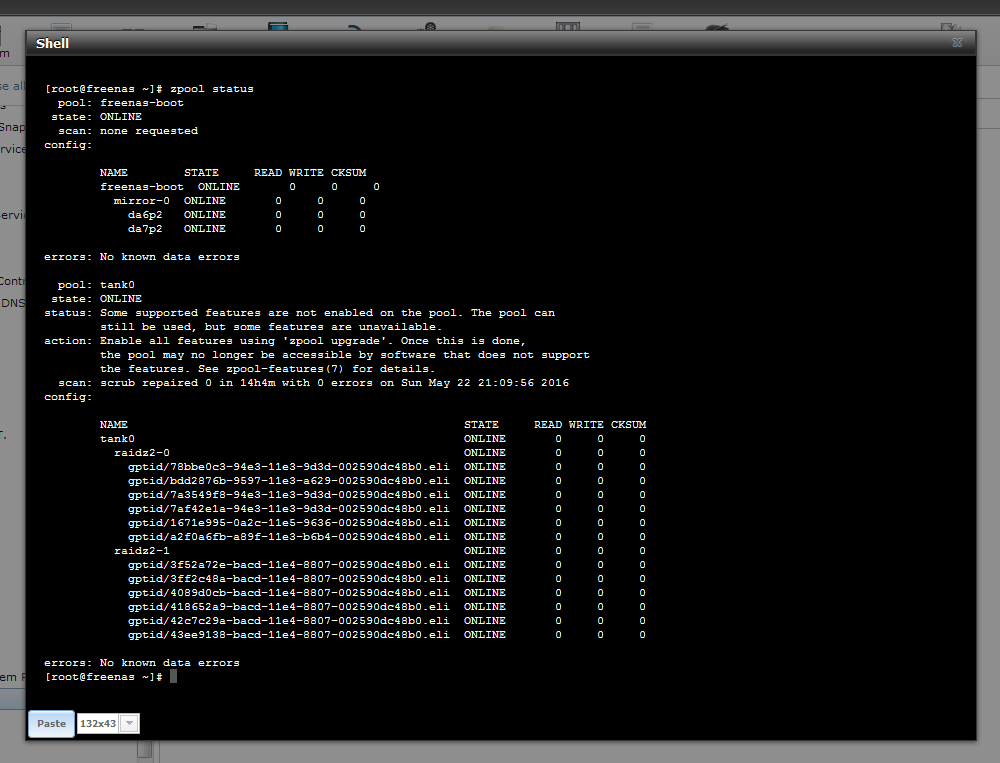Image resolution: width=1000 pixels, height=763 pixels.
Task: Click gptid/43ee9138 device entry
Action: (x=288, y=635)
